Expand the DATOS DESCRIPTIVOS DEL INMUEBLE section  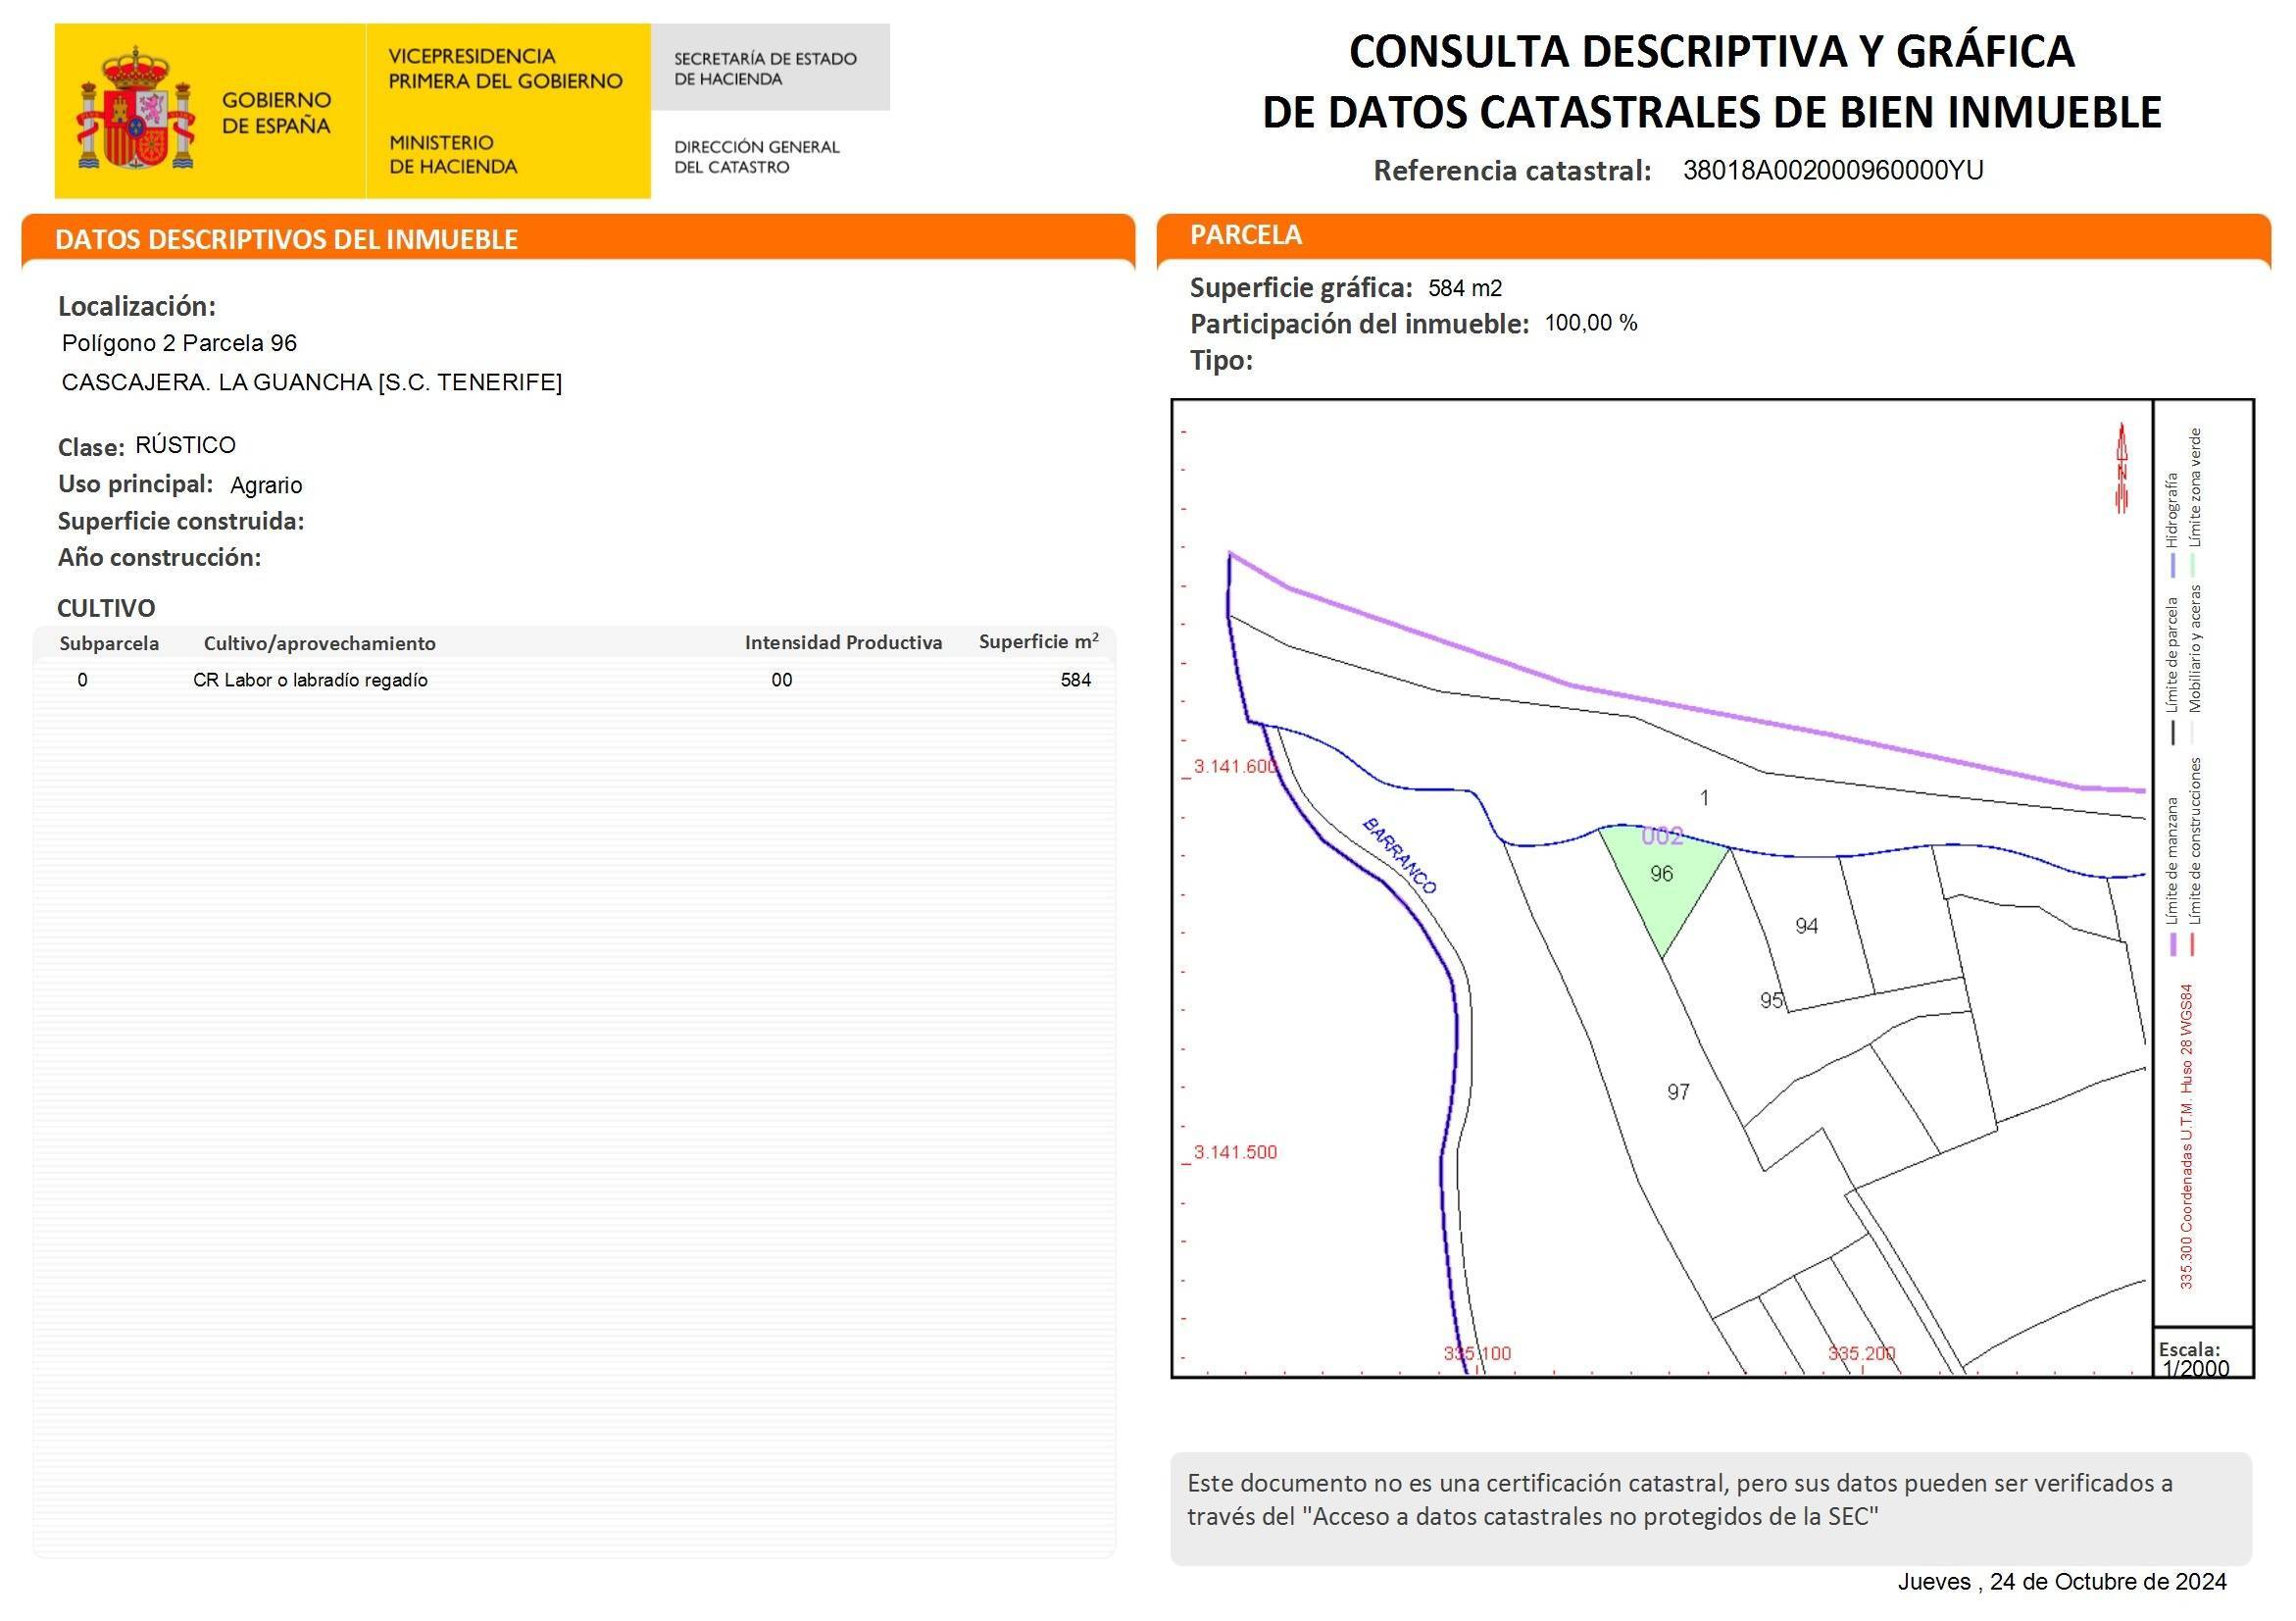(x=285, y=240)
